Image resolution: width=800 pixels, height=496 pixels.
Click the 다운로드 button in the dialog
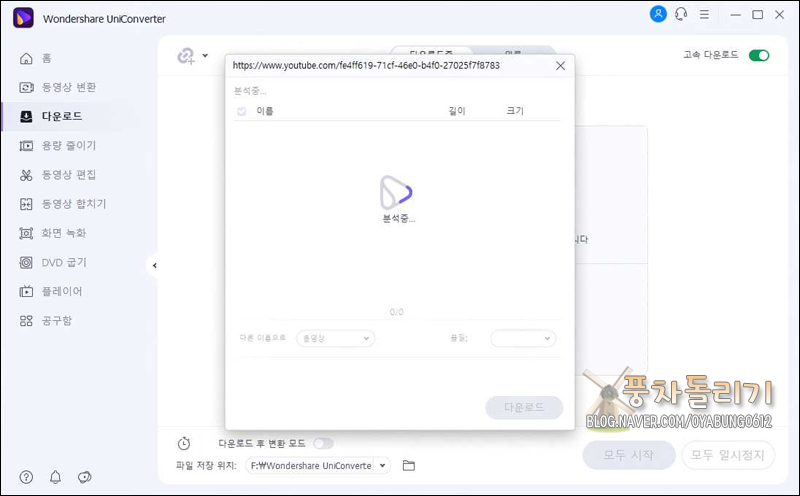tap(524, 407)
